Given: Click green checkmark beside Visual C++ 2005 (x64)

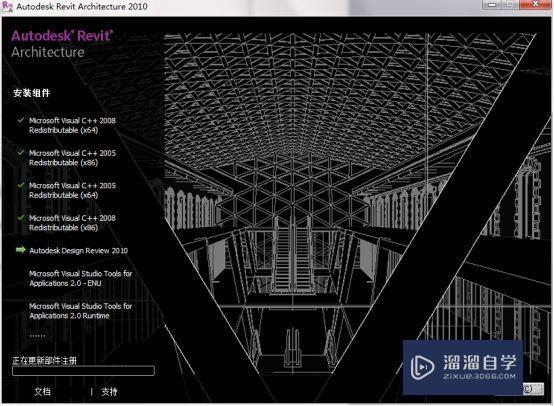Looking at the screenshot, I should point(21,186).
